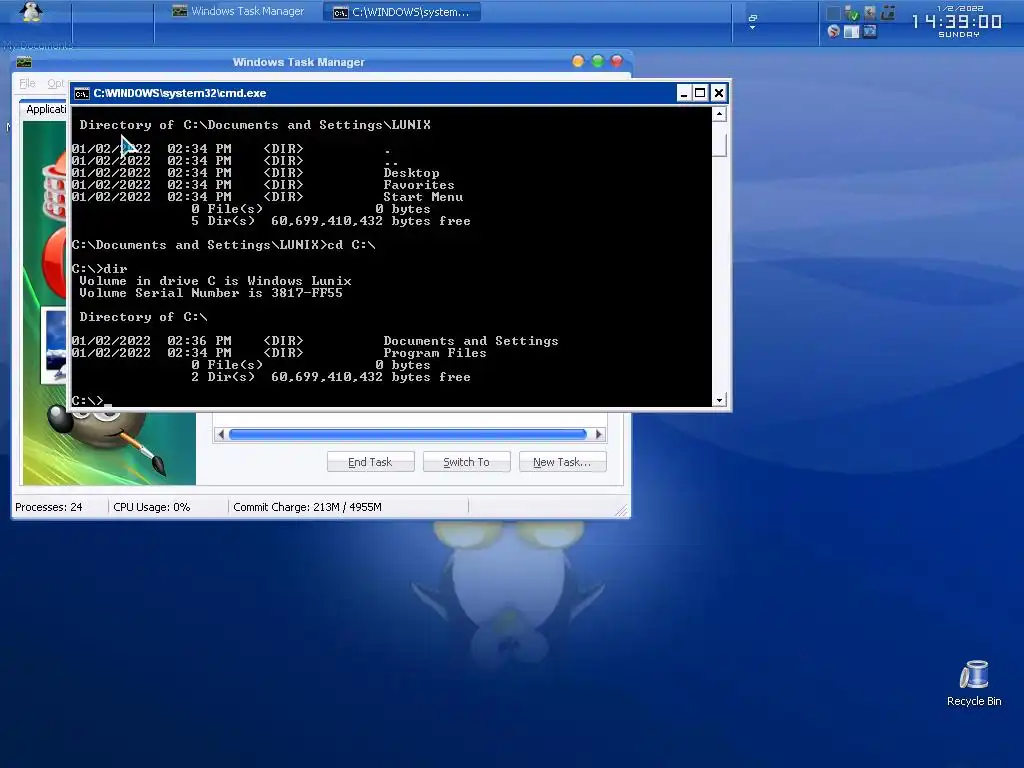Click the green checkmark tray icon
This screenshot has width=1024, height=768.
852,13
